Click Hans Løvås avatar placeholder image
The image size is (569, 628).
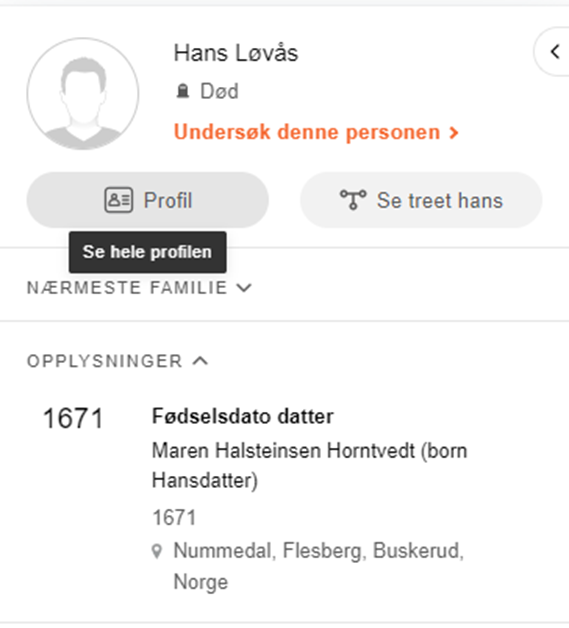[83, 94]
